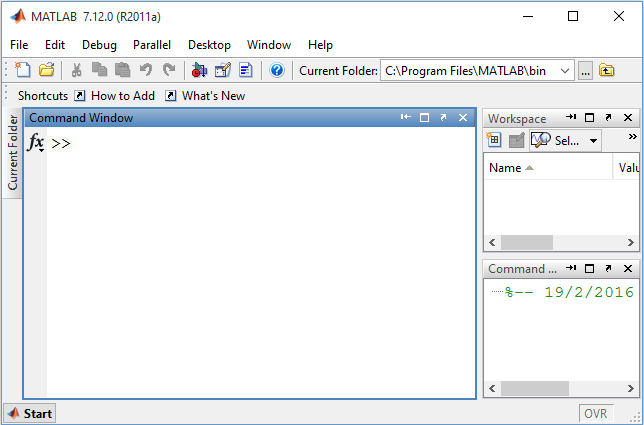Screen dimensions: 644x425
Task: Select the 19/2/2016 history entry
Action: click(569, 292)
